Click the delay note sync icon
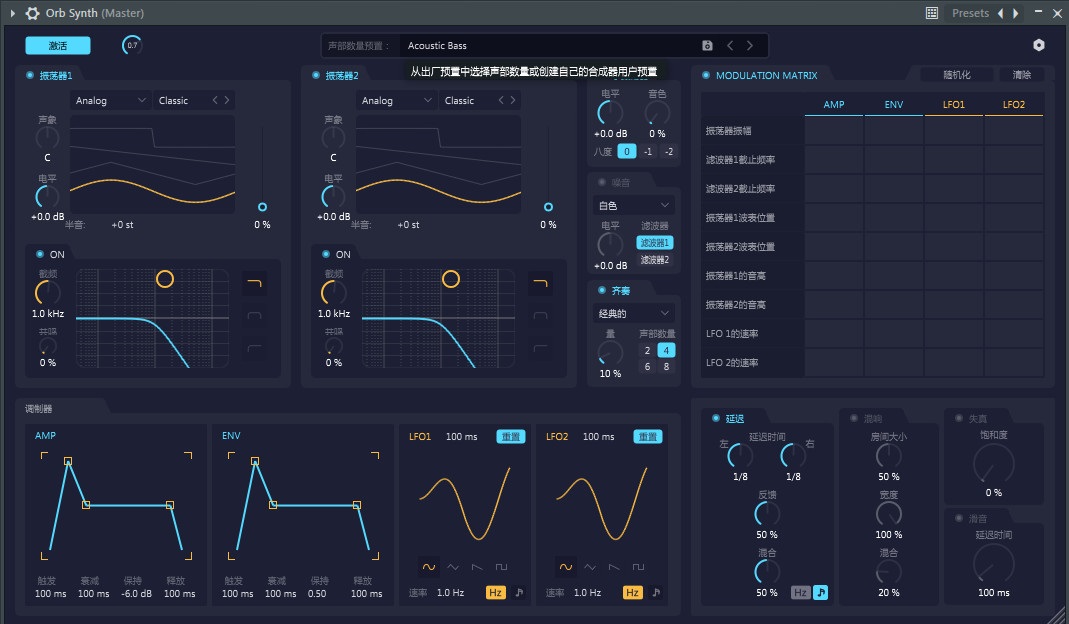 click(x=820, y=592)
